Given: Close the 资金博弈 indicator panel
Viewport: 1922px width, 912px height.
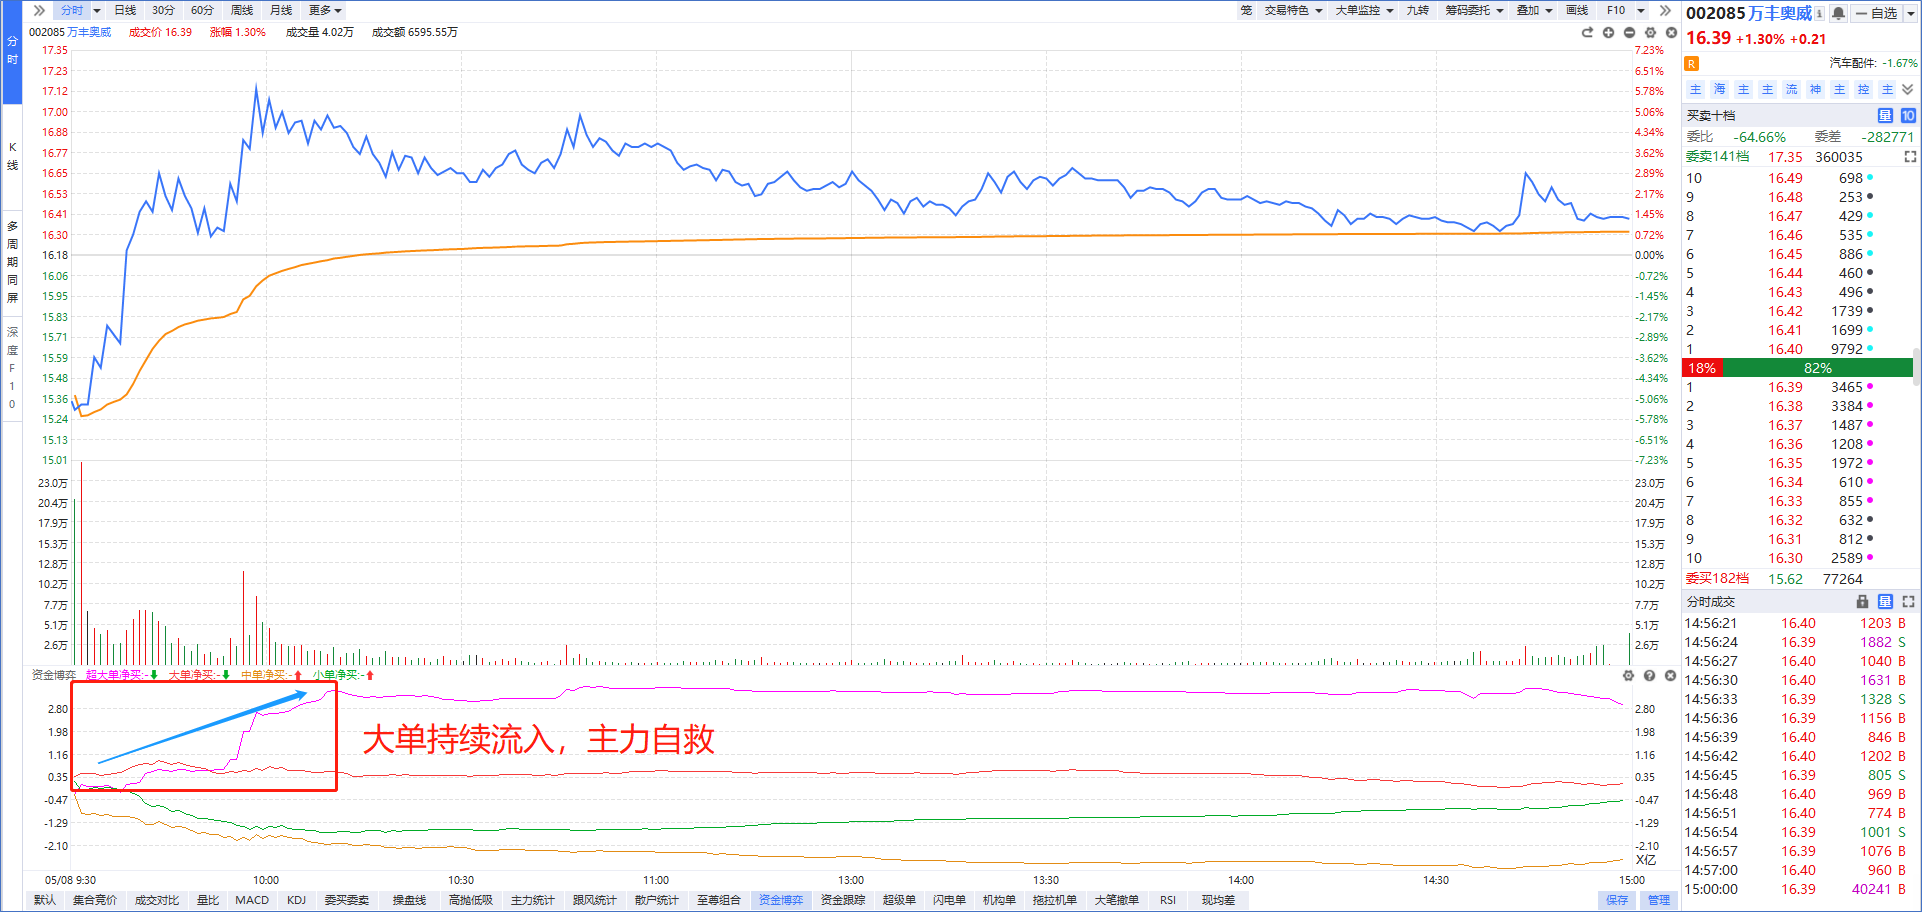Looking at the screenshot, I should pyautogui.click(x=1670, y=676).
